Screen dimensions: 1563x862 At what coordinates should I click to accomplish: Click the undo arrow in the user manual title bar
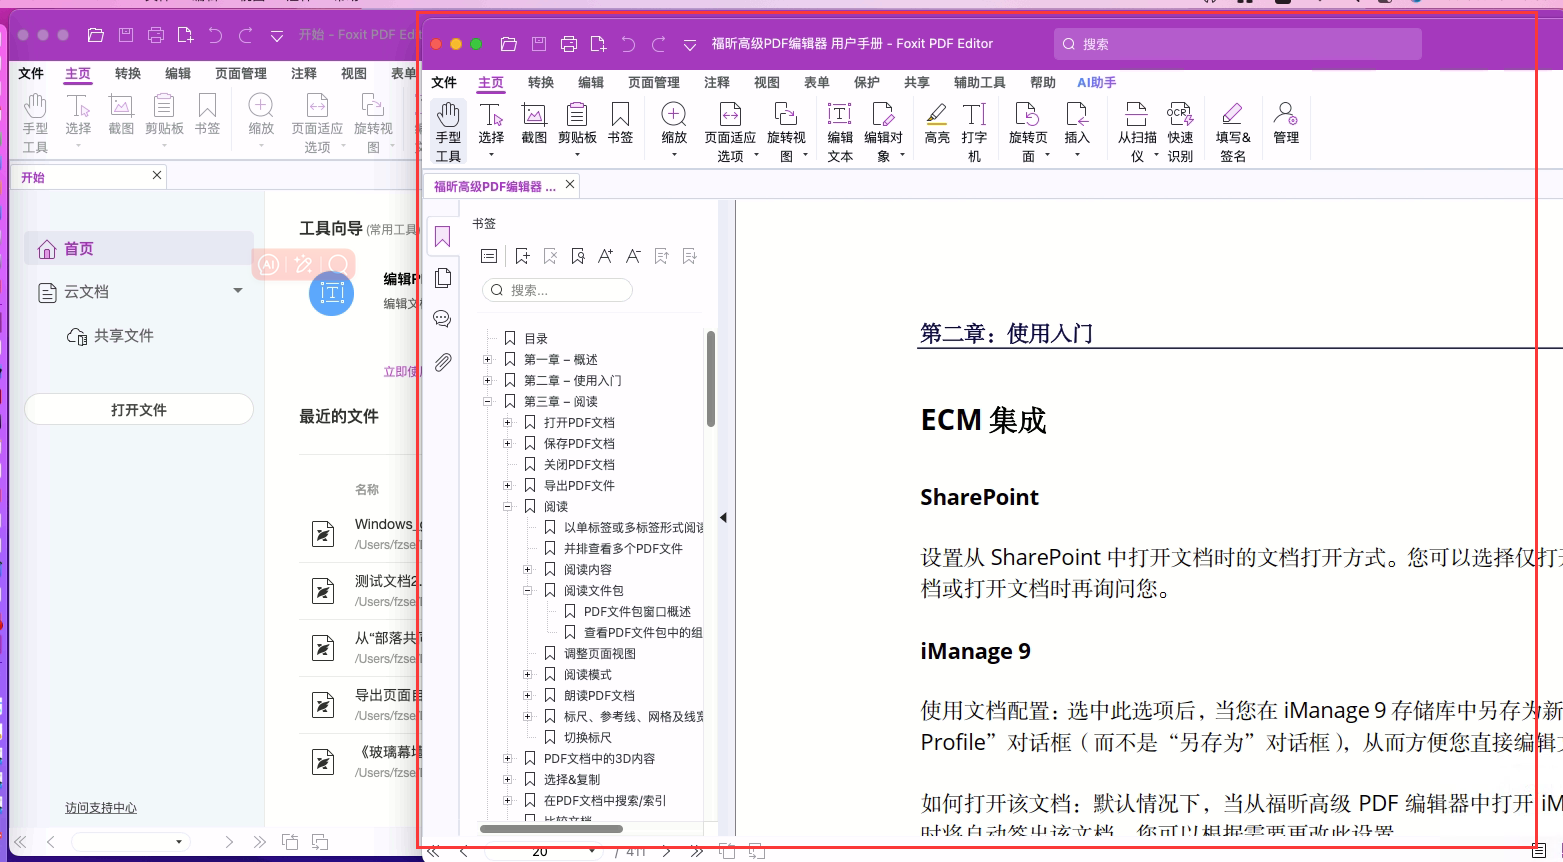[x=628, y=44]
